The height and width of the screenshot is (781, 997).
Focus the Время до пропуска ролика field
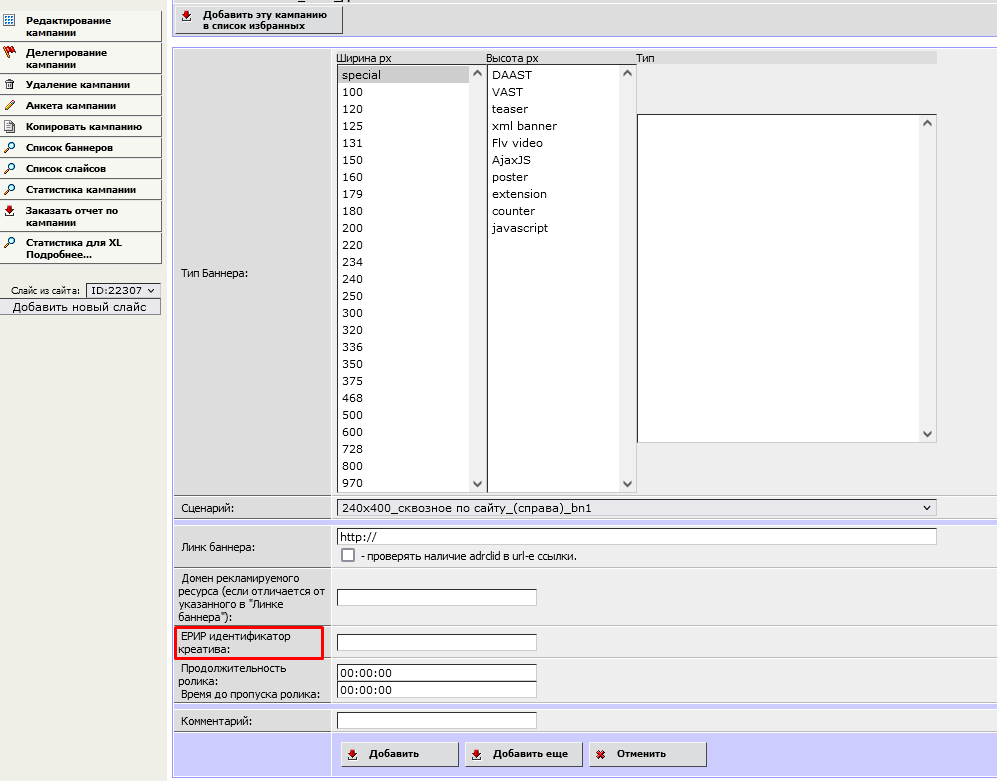click(437, 690)
